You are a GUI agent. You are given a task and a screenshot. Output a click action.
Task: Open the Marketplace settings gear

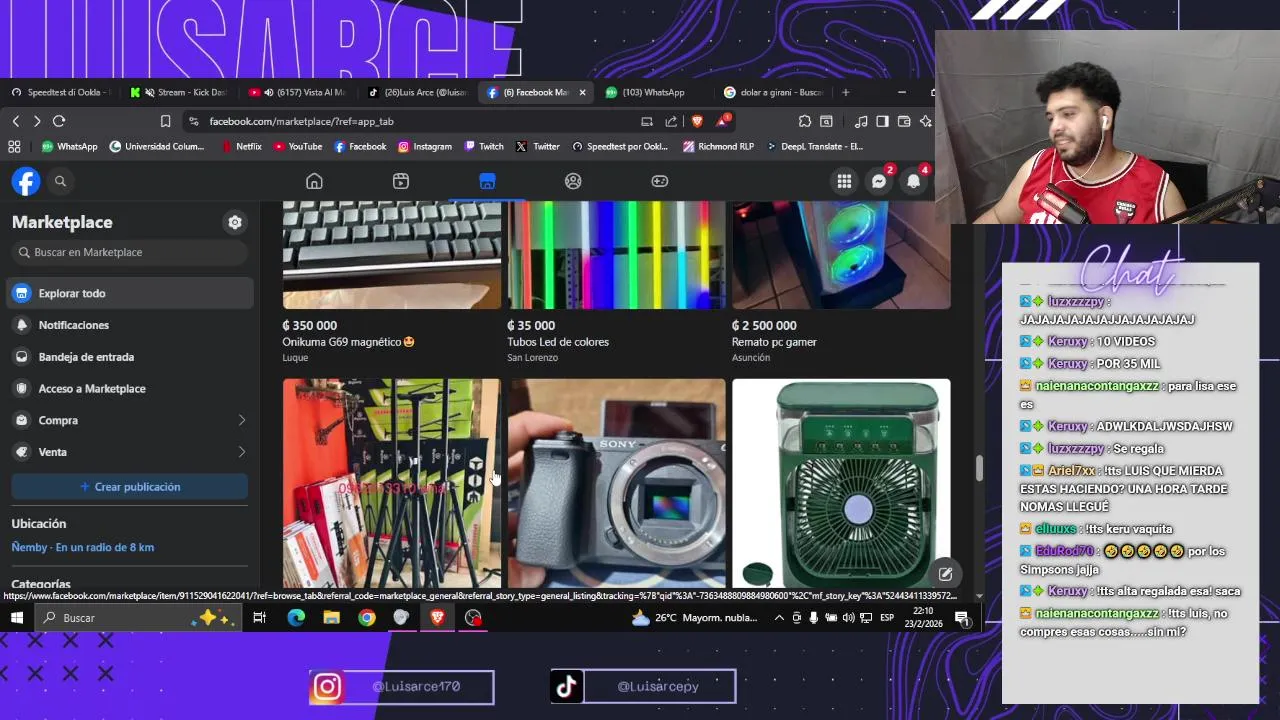point(235,222)
